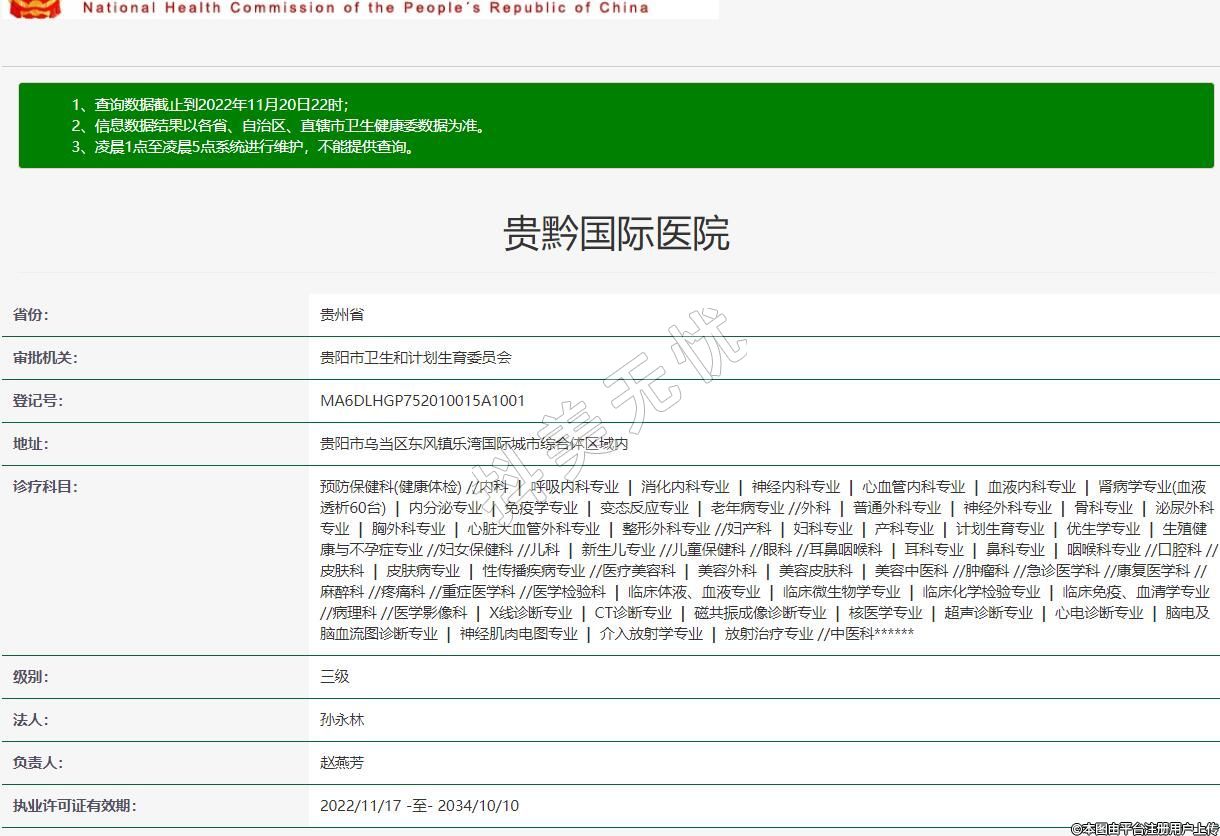The image size is (1220, 836).
Task: Click 预防保健科 in the department list
Action: click(x=357, y=487)
